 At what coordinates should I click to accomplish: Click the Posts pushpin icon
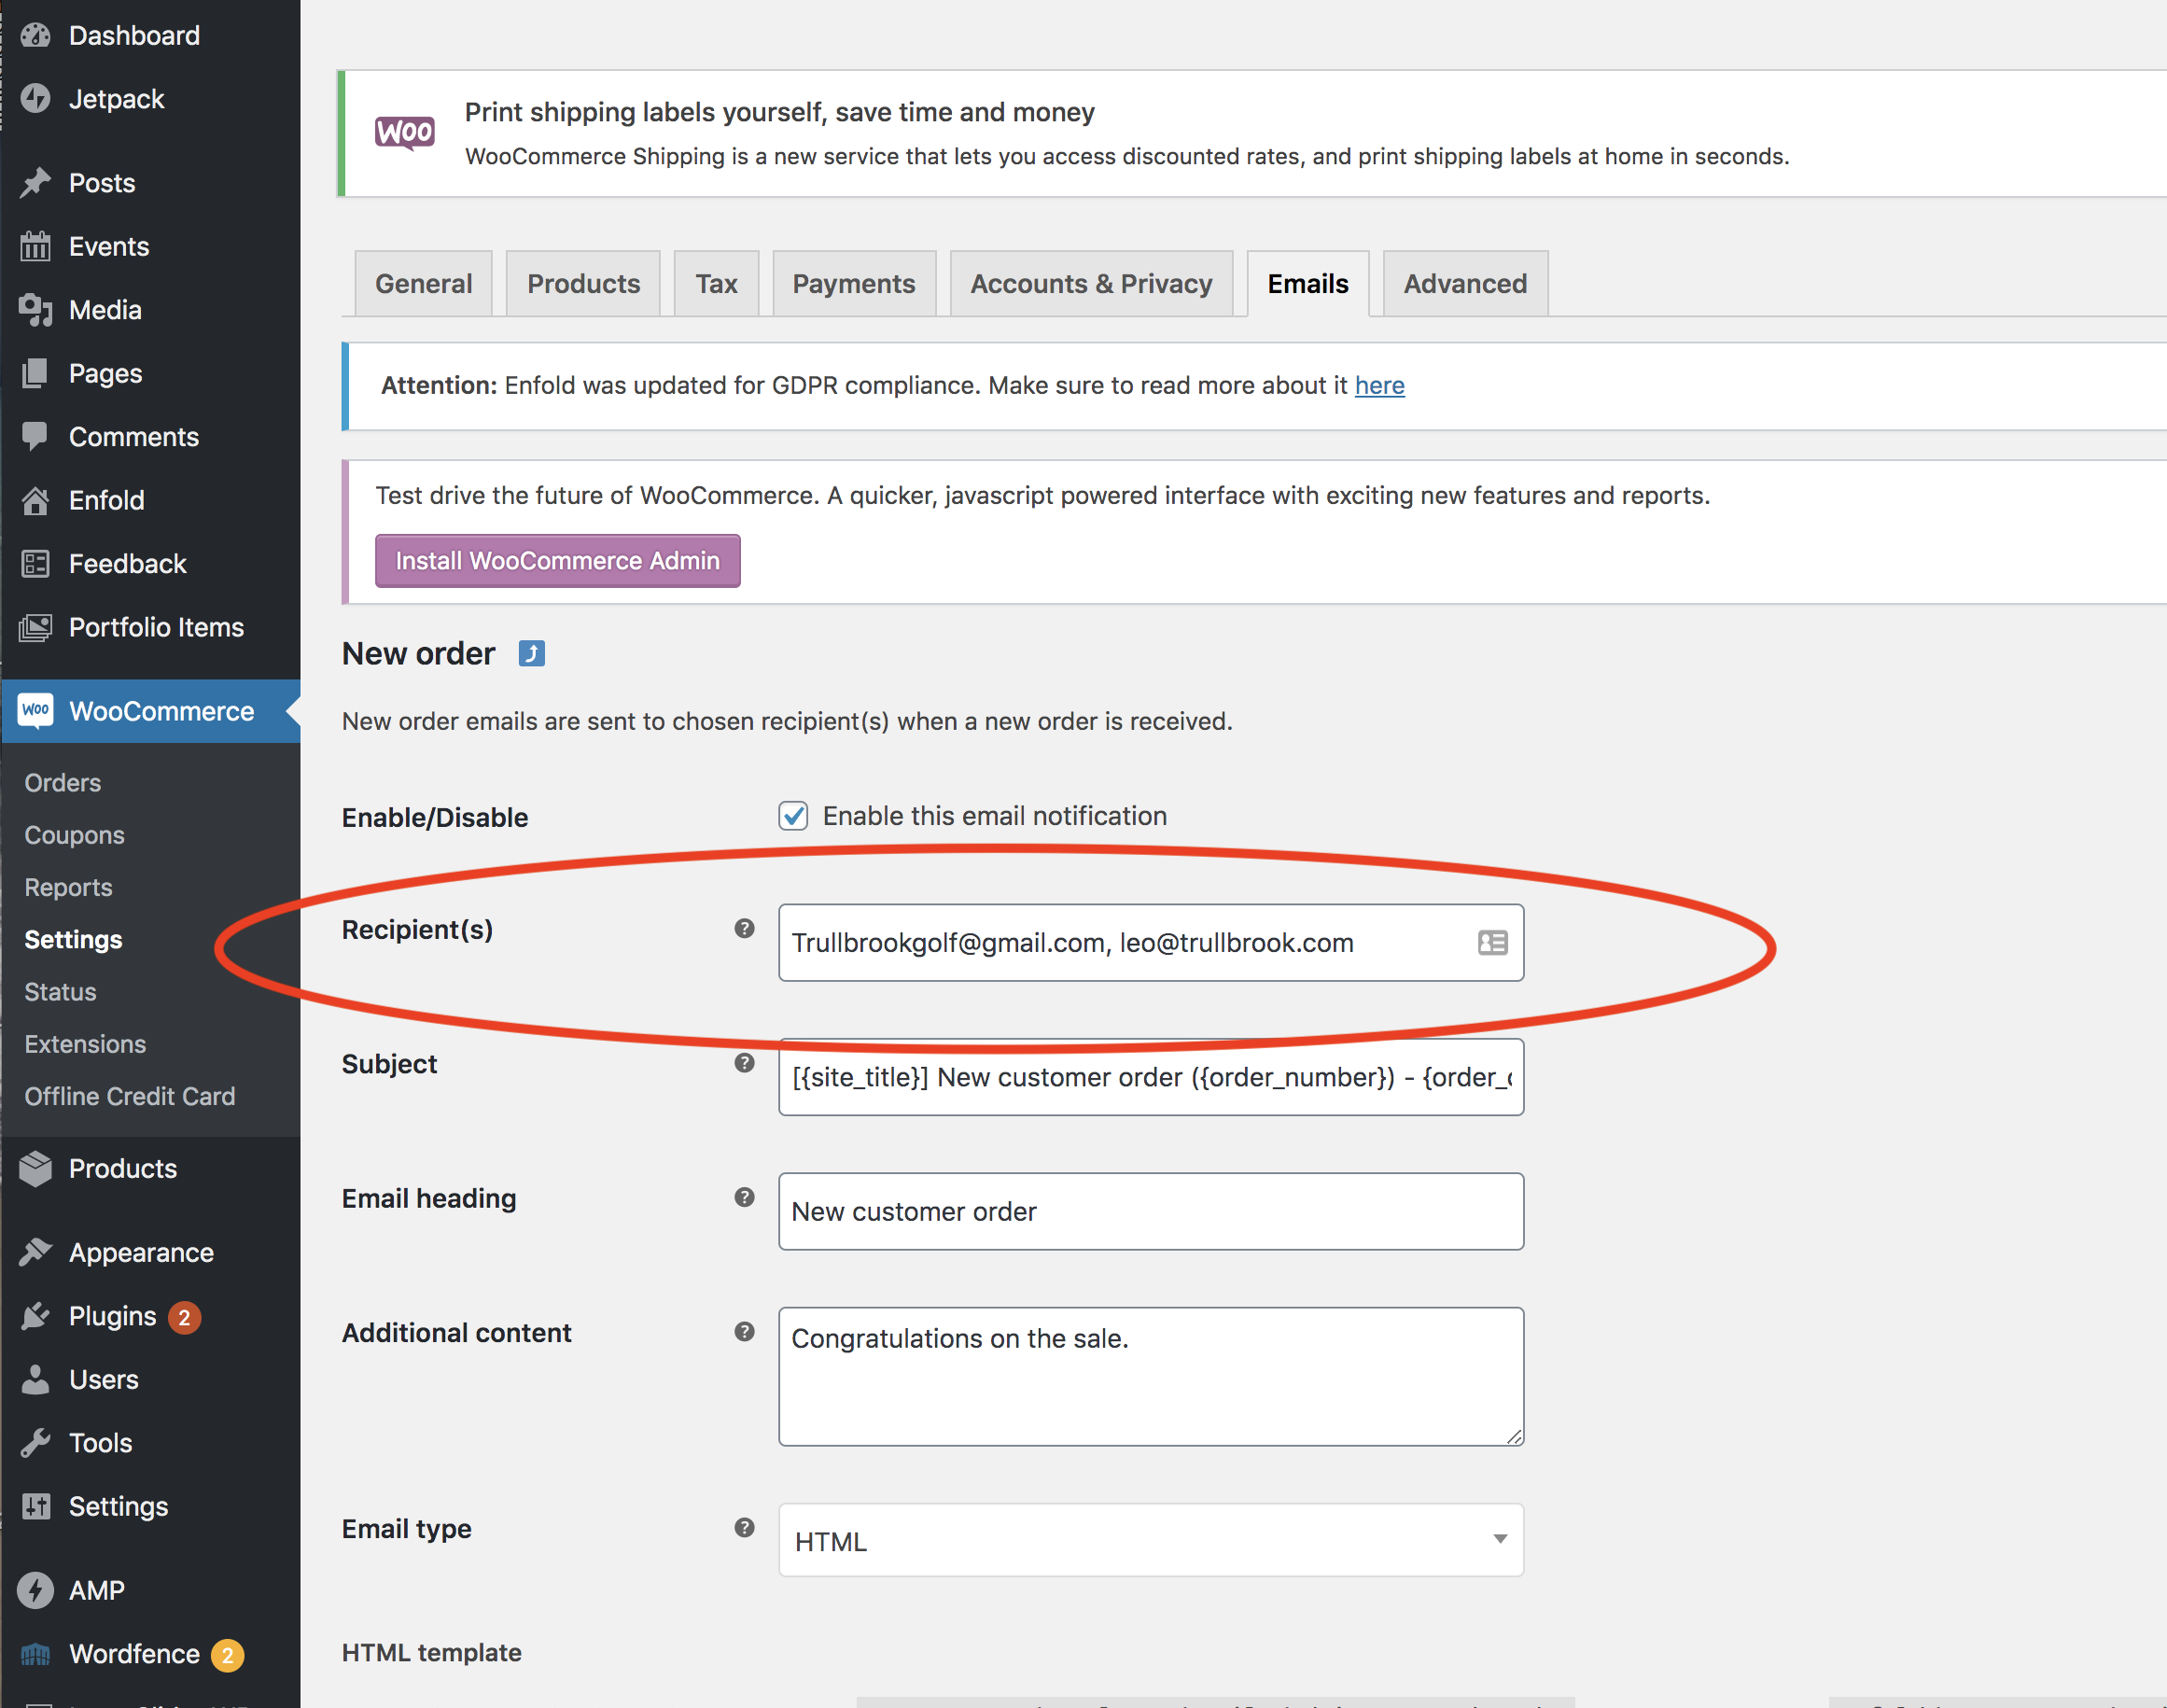click(x=35, y=182)
